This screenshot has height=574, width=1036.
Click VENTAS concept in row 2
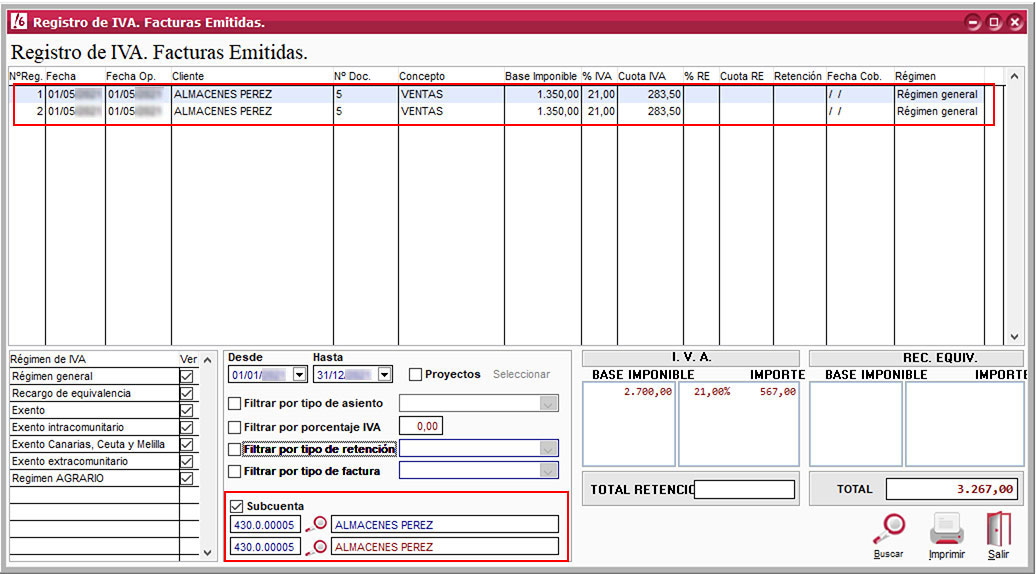tap(422, 112)
